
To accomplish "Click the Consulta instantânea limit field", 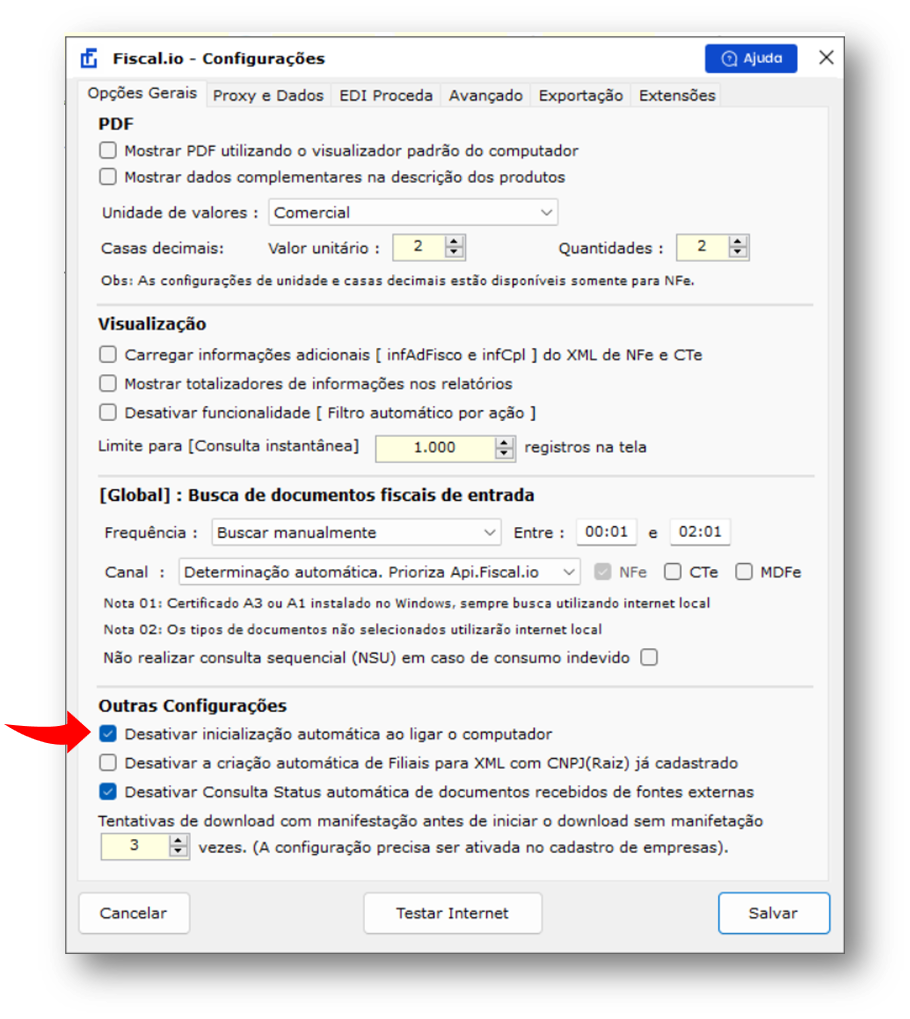I will click(x=436, y=448).
